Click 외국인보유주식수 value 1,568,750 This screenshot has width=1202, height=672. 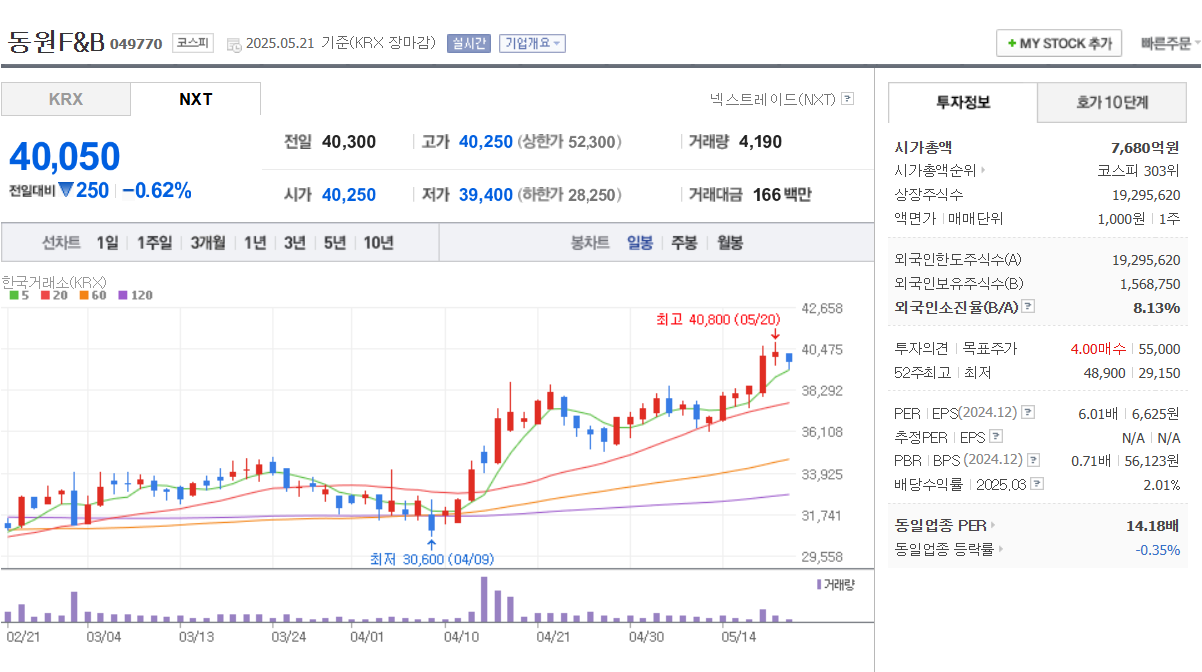coord(1150,284)
